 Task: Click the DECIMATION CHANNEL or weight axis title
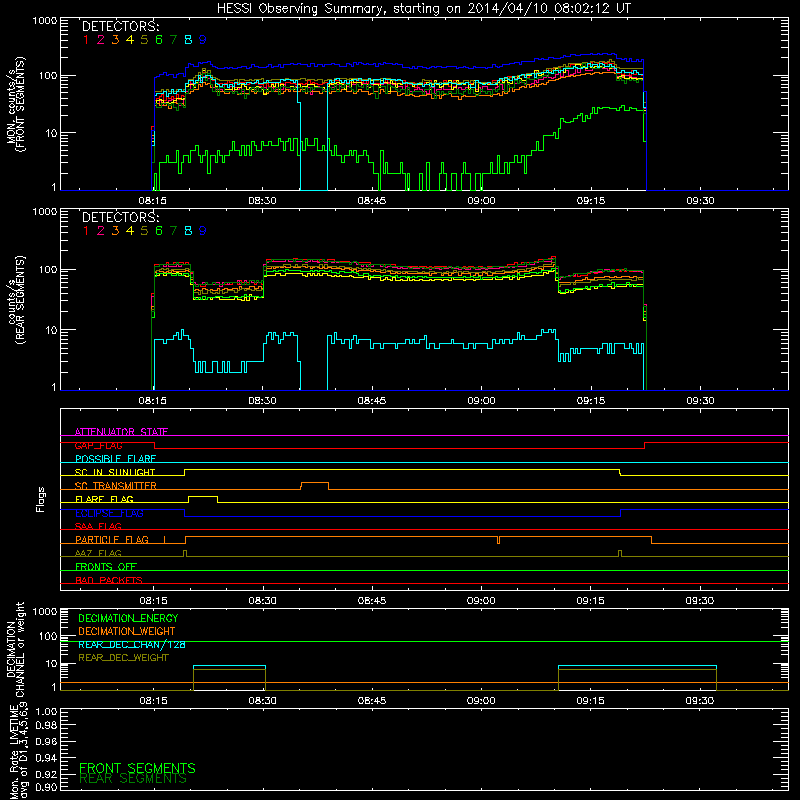click(x=15, y=649)
